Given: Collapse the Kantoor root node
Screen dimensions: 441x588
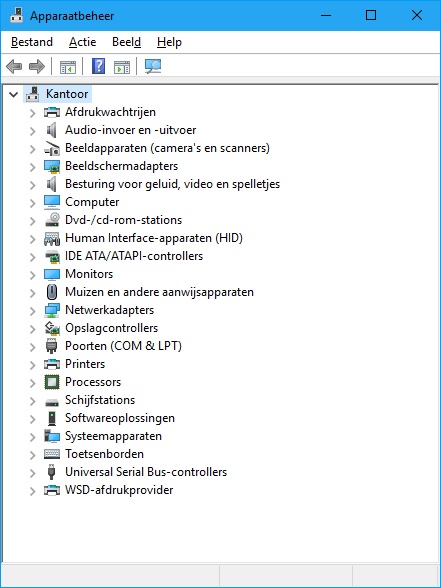Looking at the screenshot, I should coord(14,94).
